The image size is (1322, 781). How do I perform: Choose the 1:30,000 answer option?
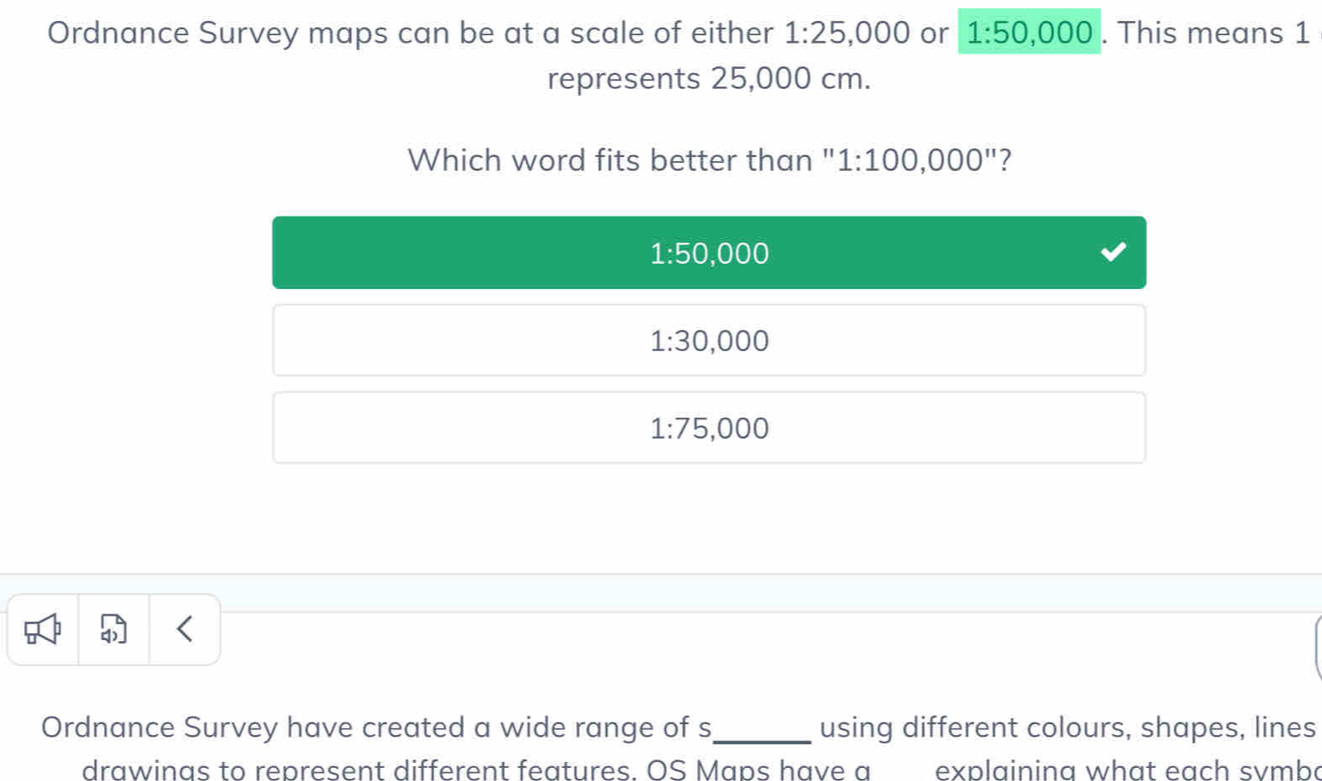click(709, 341)
